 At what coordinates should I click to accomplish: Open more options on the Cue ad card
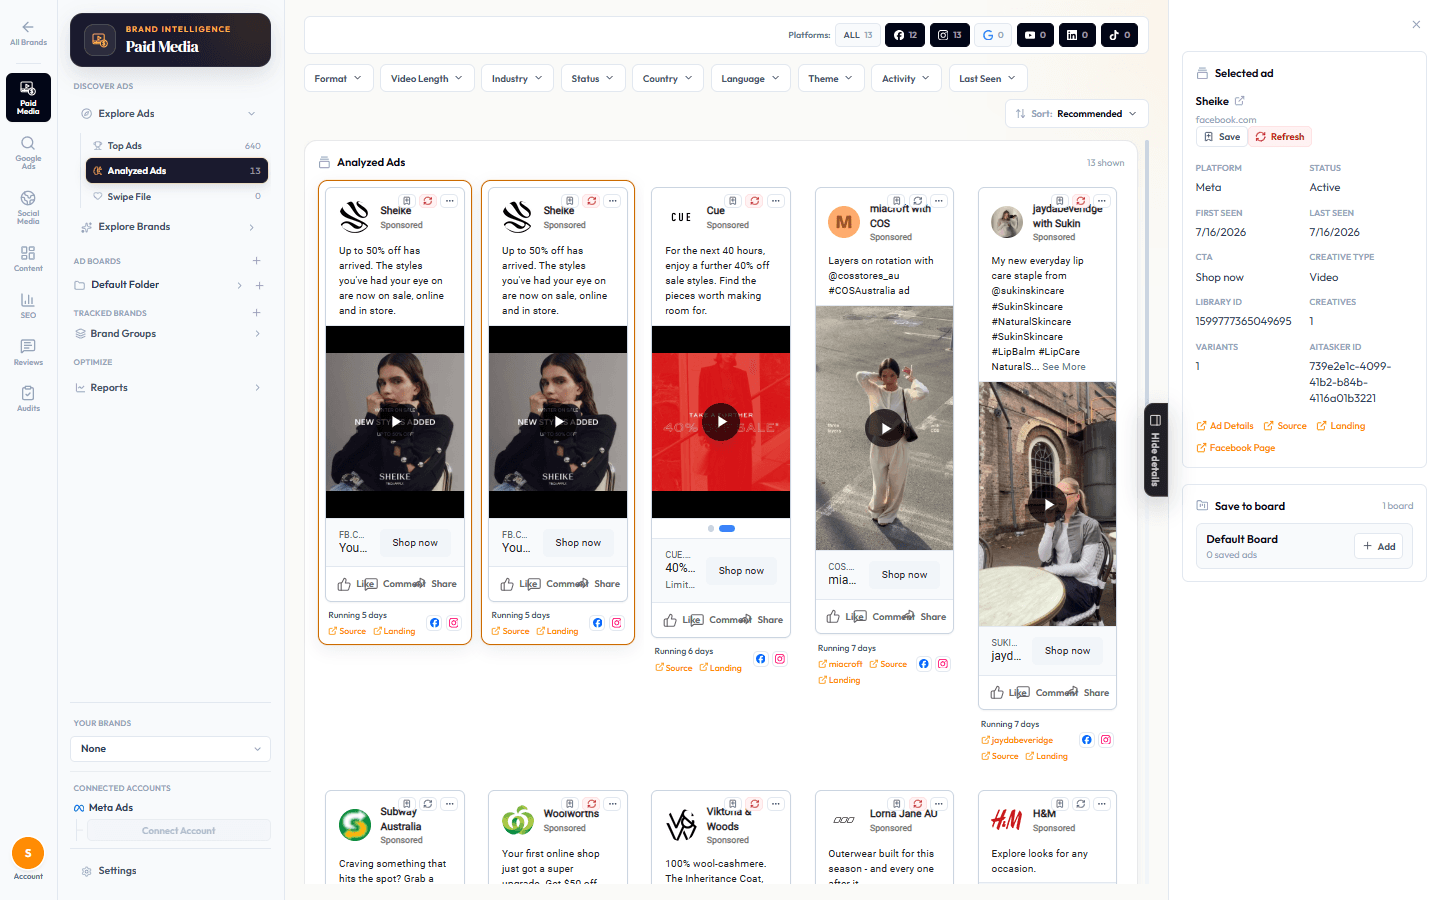pos(776,201)
